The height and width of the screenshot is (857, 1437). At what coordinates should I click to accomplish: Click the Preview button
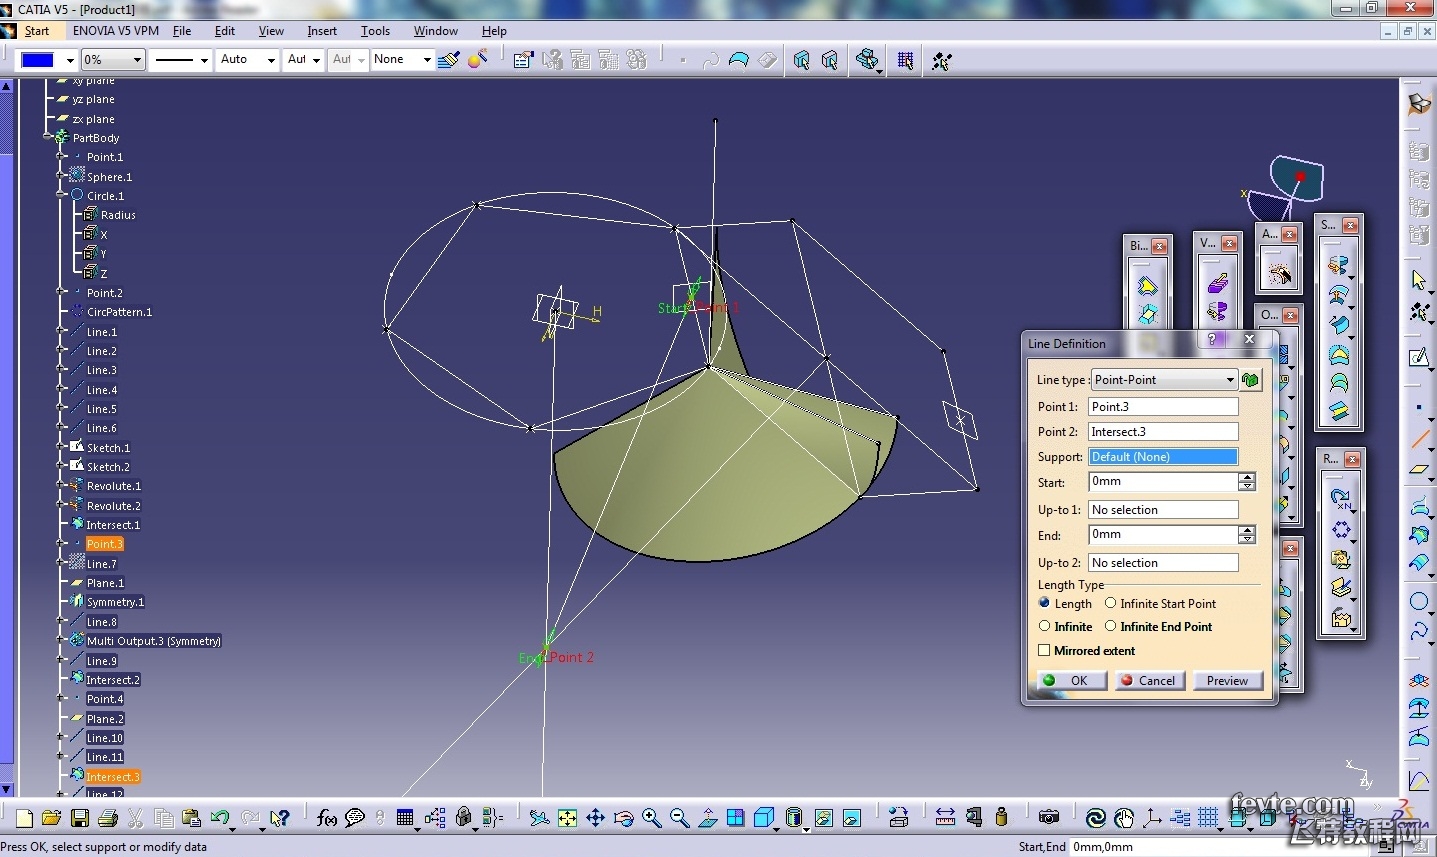(x=1227, y=680)
